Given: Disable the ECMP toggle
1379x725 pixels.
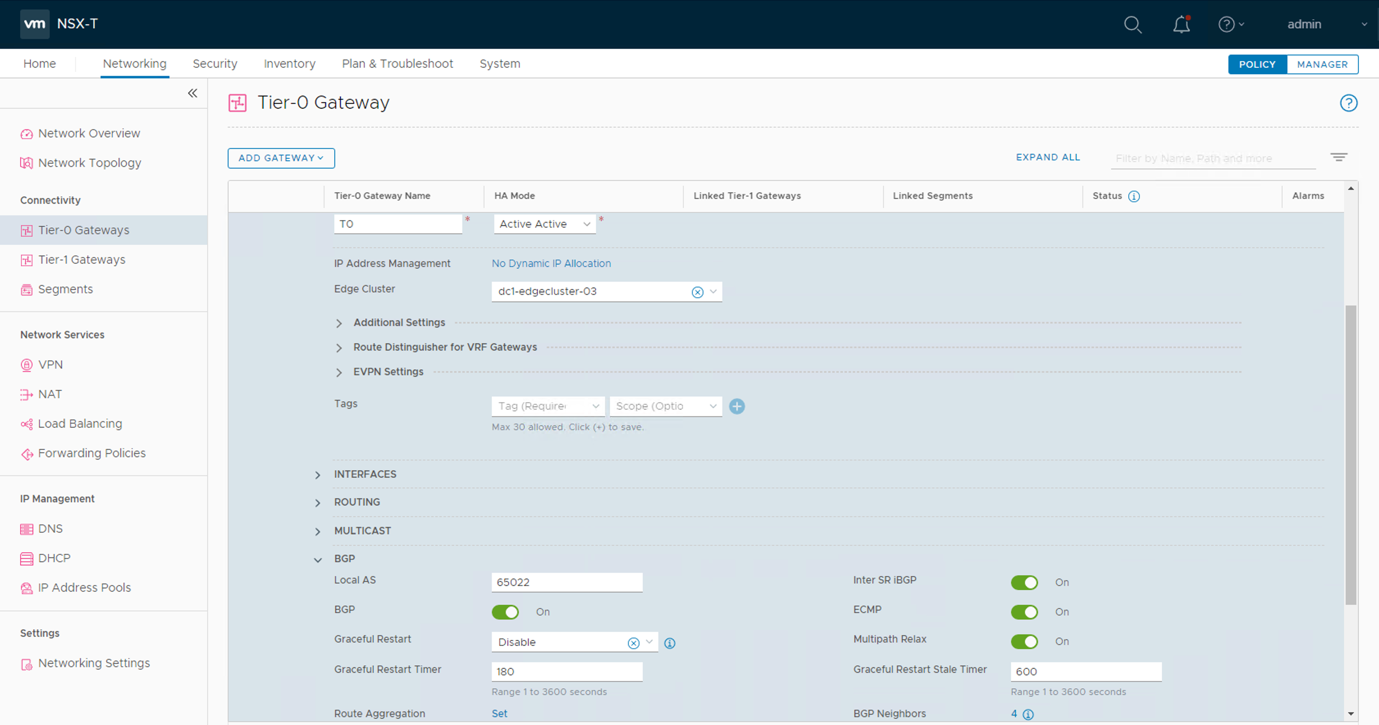Looking at the screenshot, I should (x=1024, y=612).
